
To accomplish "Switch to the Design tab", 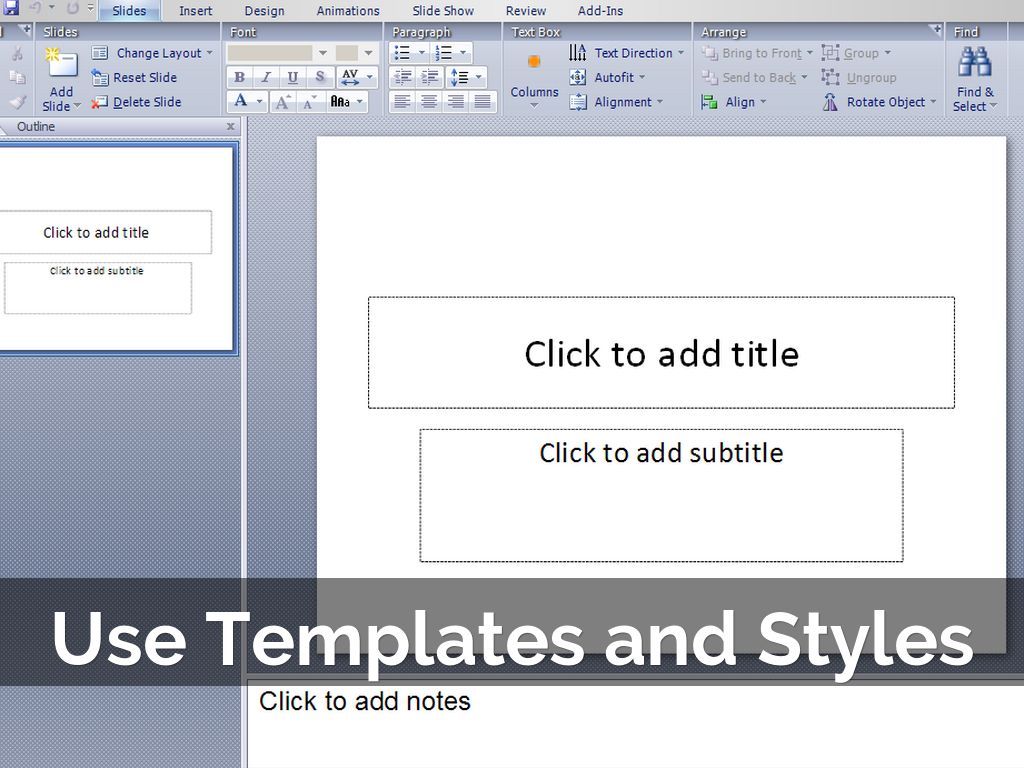I will [264, 11].
